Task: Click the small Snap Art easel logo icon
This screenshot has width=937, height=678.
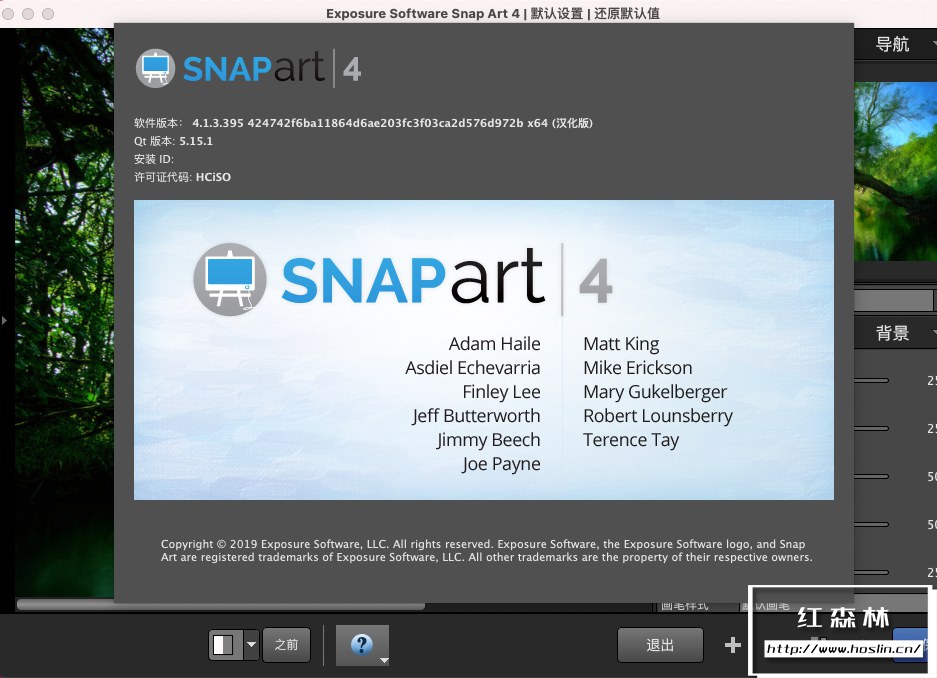Action: point(155,68)
